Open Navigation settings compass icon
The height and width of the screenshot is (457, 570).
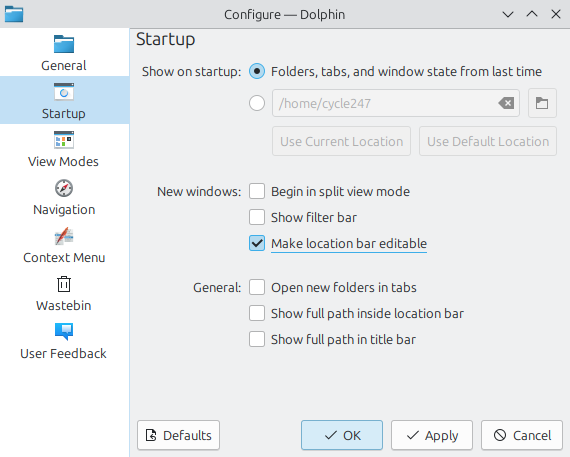(64, 188)
